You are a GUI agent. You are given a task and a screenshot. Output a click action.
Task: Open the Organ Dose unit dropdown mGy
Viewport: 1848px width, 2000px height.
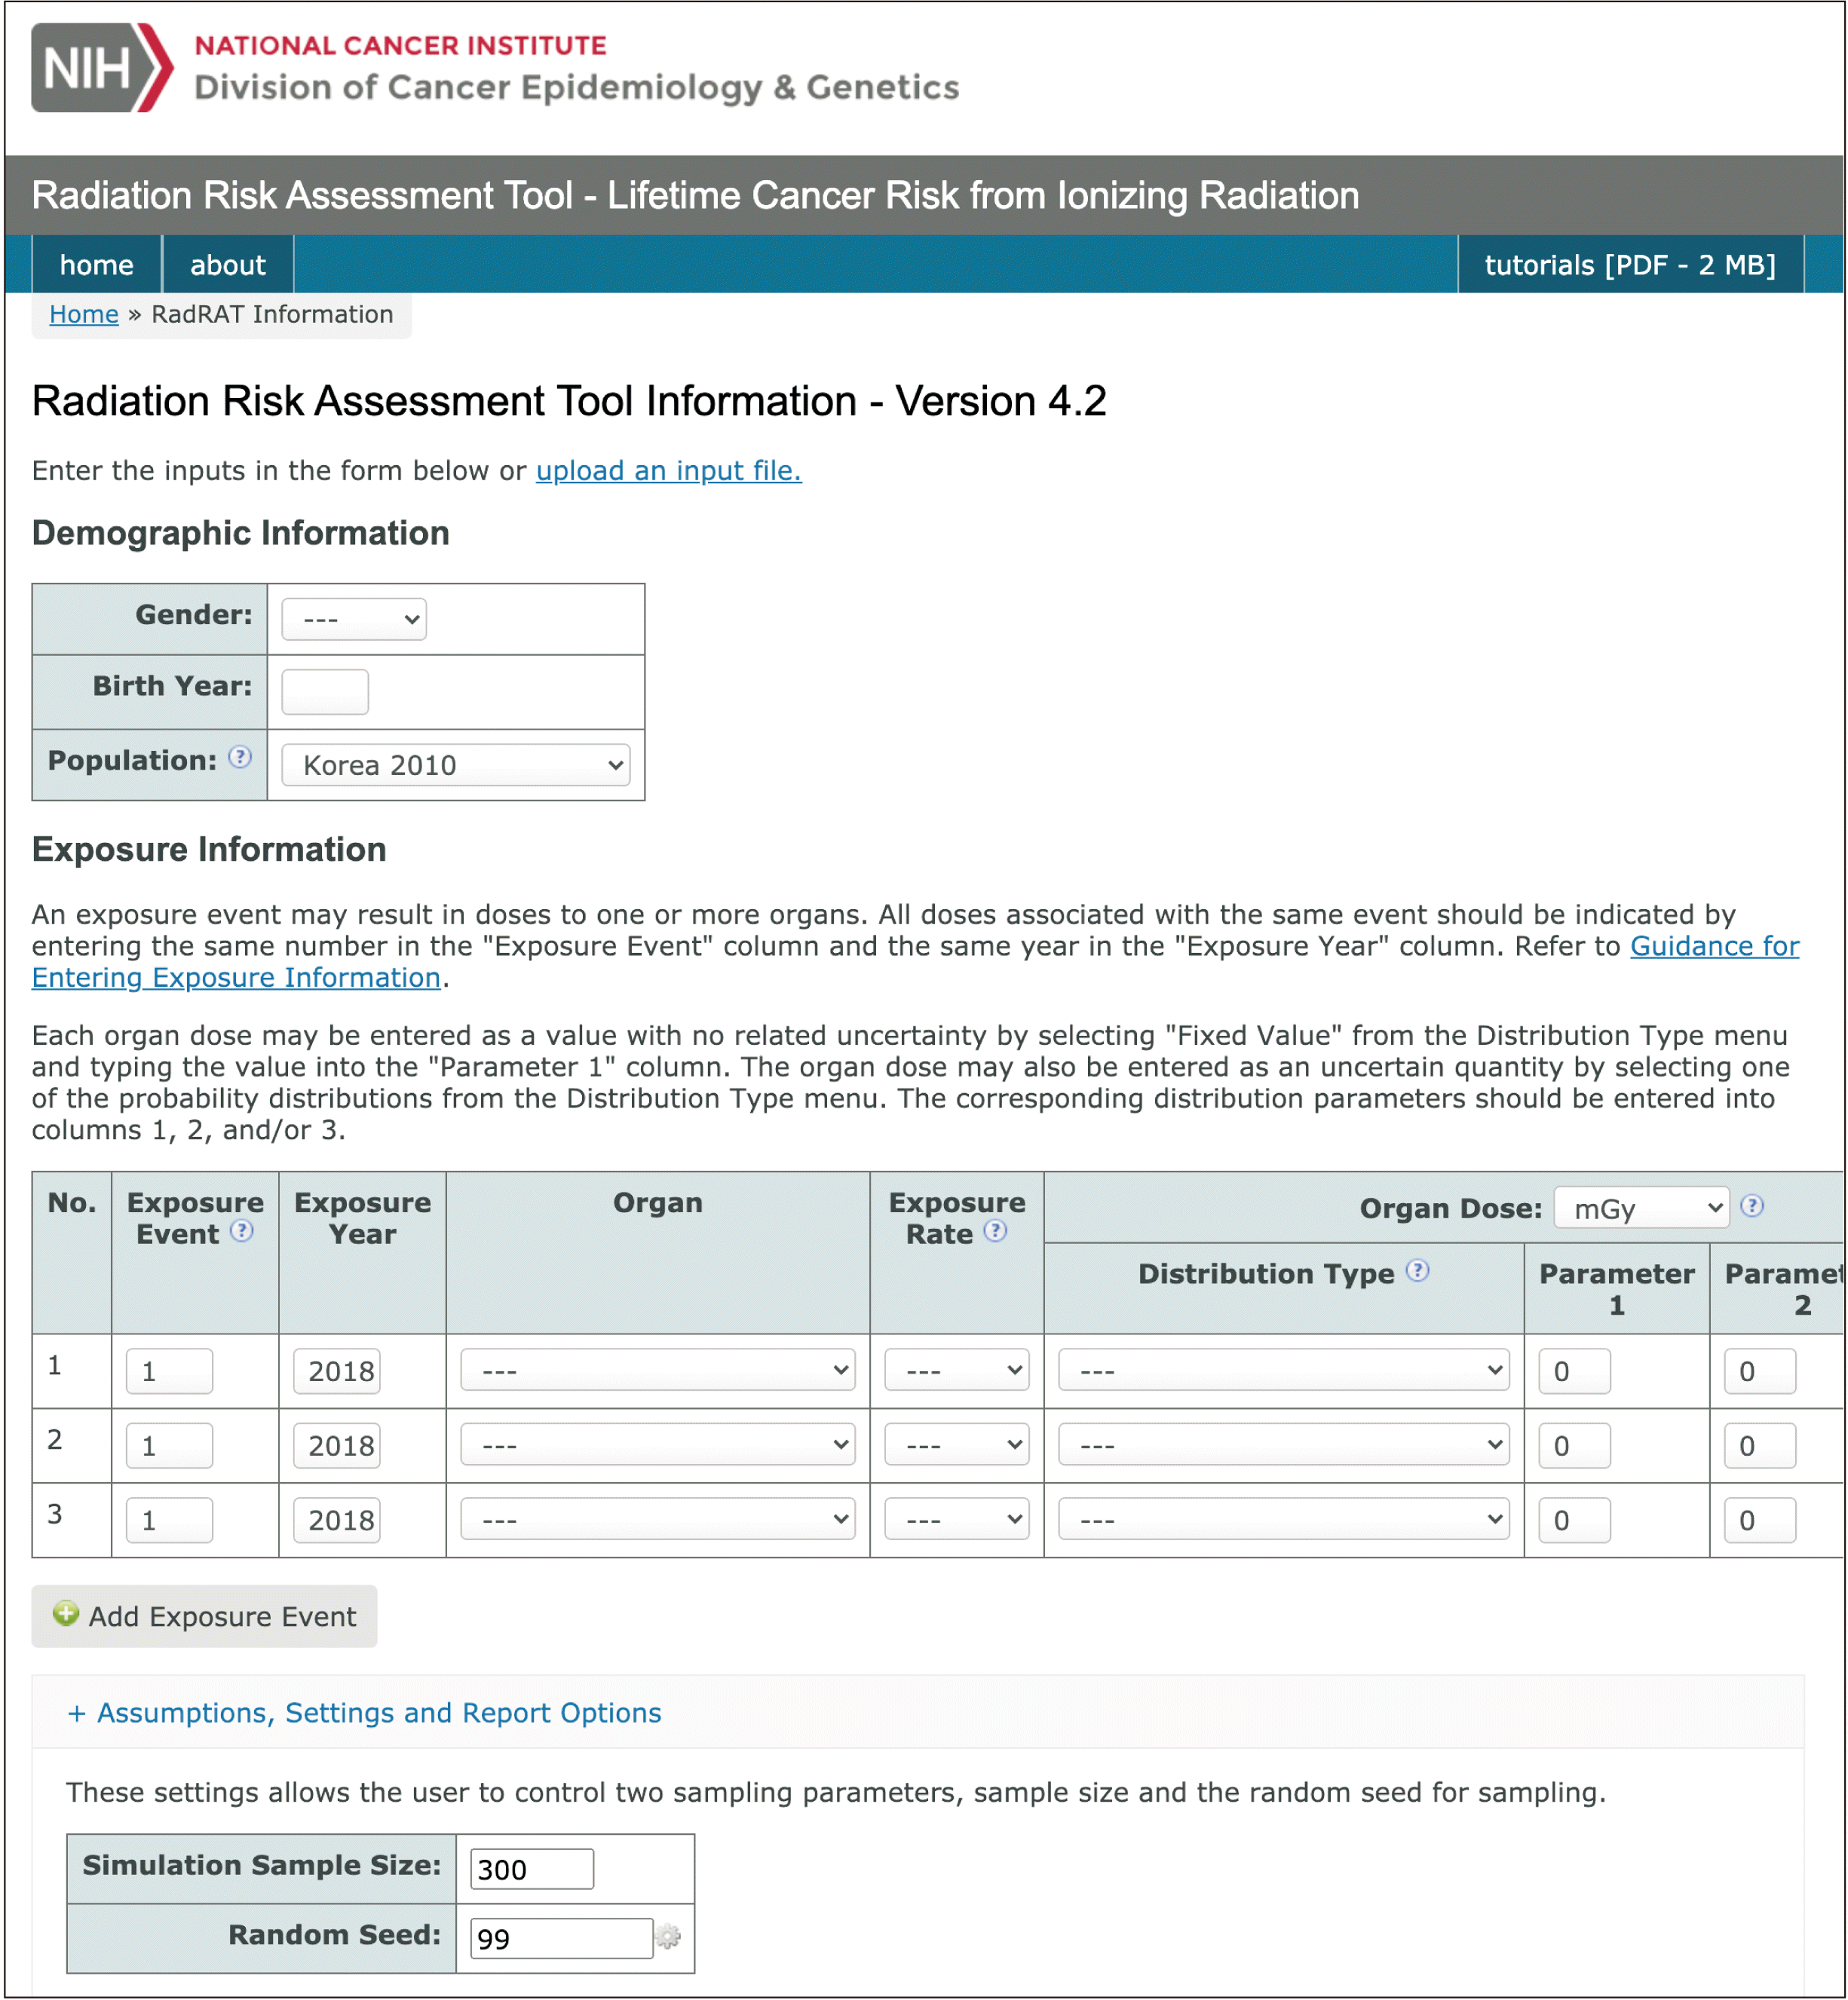coord(1642,1208)
